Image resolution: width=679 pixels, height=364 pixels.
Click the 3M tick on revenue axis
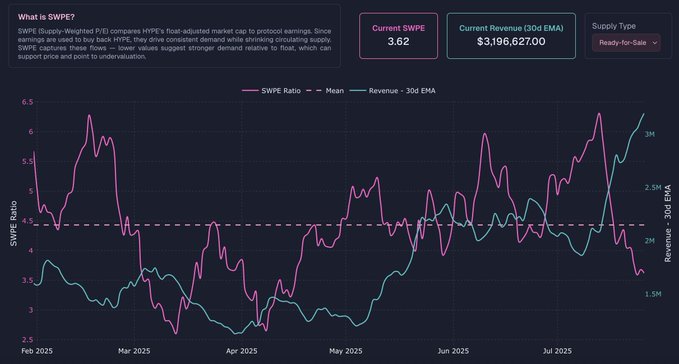point(650,135)
